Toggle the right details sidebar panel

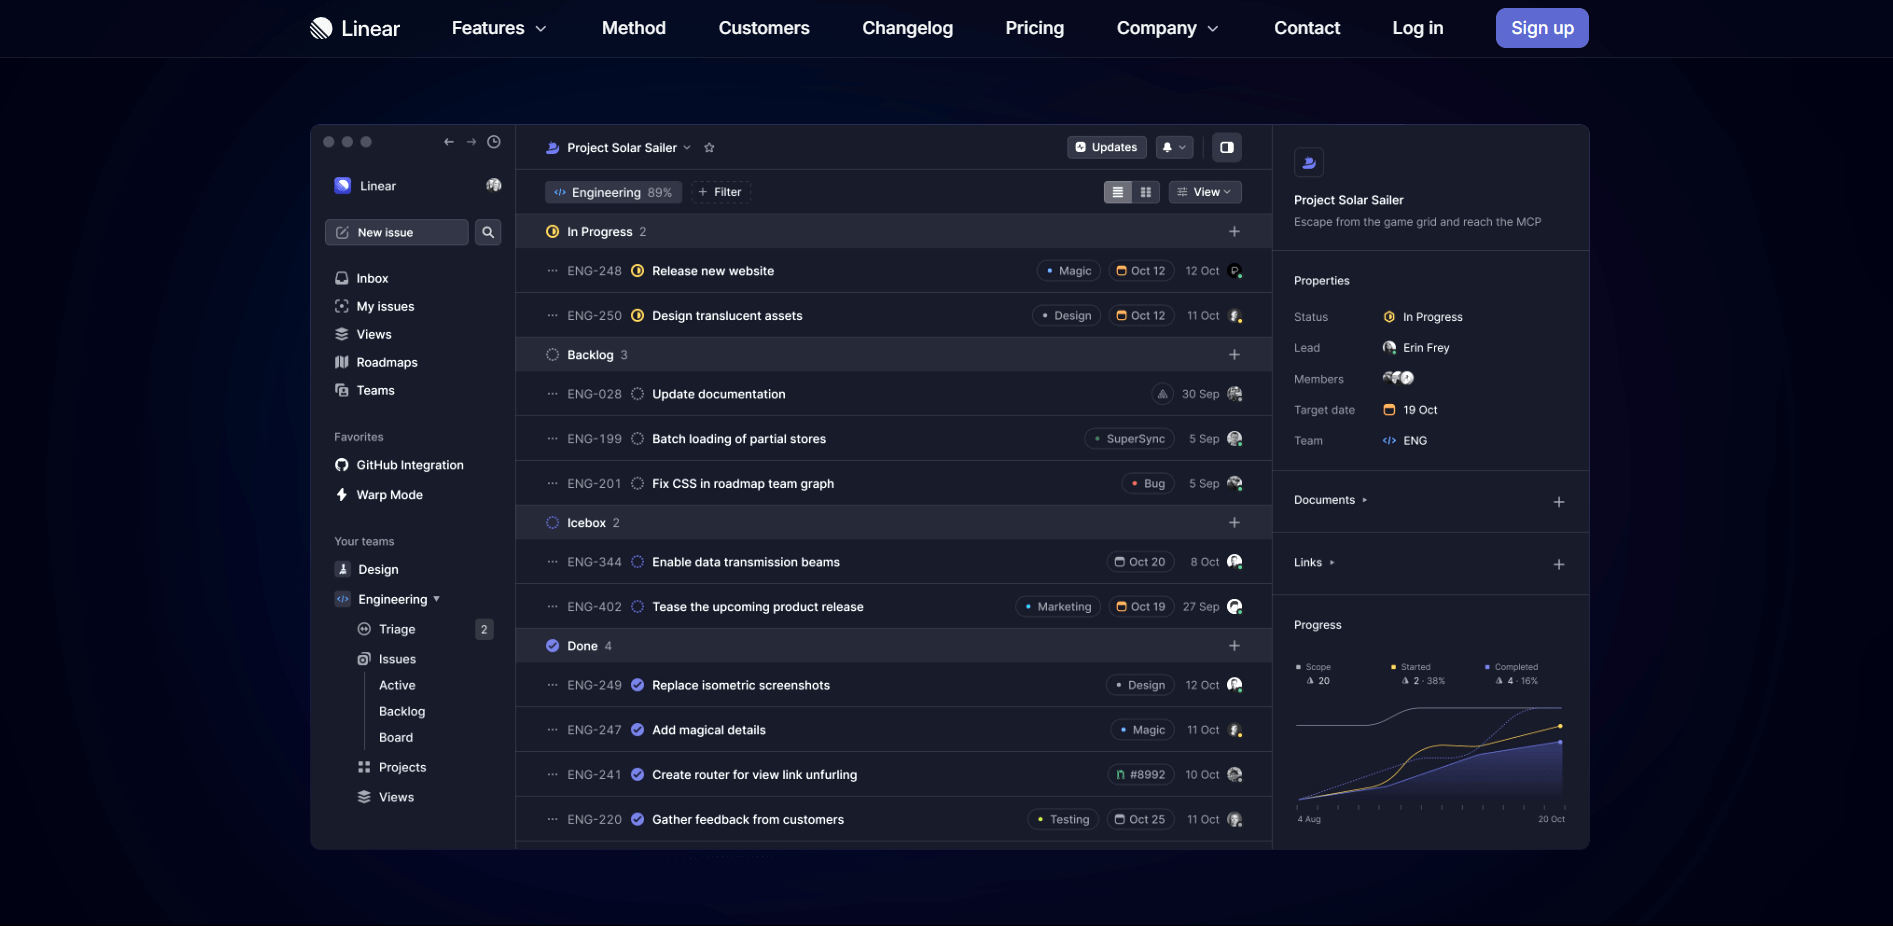pyautogui.click(x=1226, y=148)
